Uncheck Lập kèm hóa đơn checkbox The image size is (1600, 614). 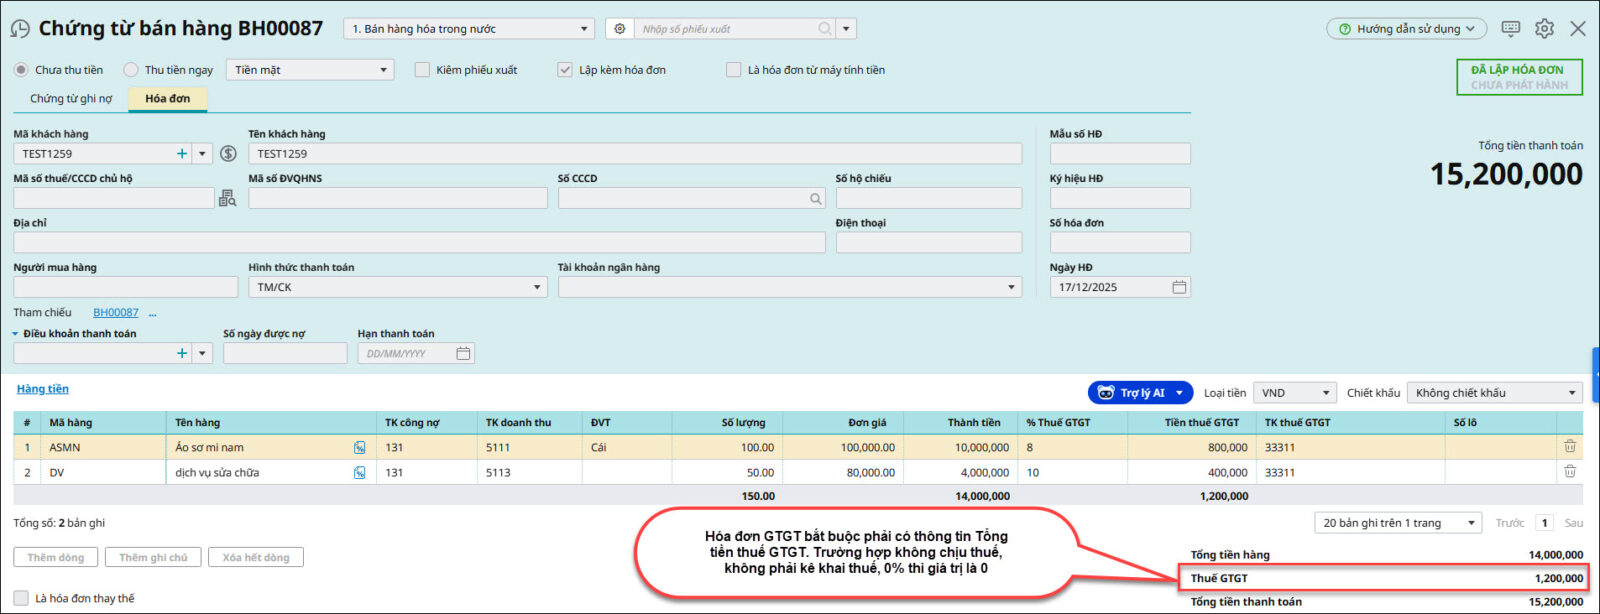(x=565, y=70)
